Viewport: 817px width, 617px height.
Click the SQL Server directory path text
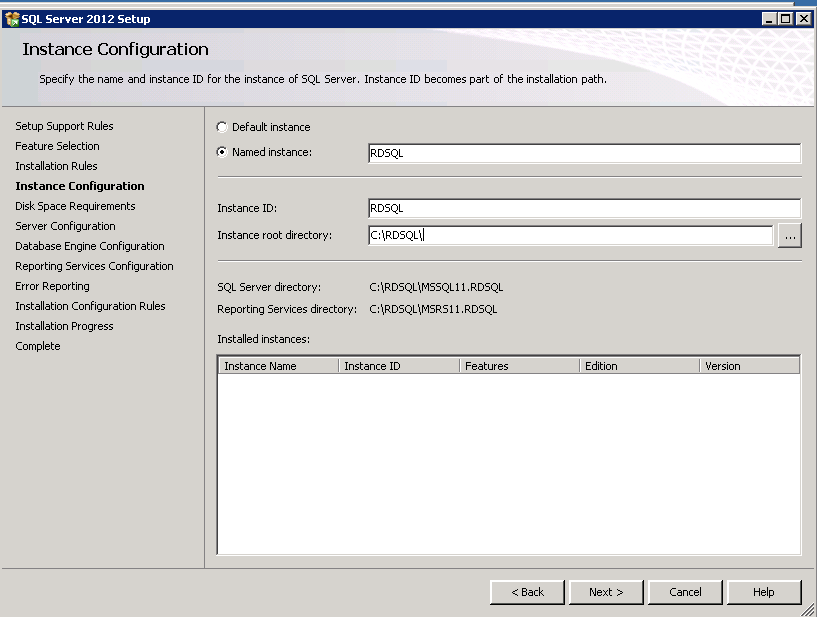[436, 287]
